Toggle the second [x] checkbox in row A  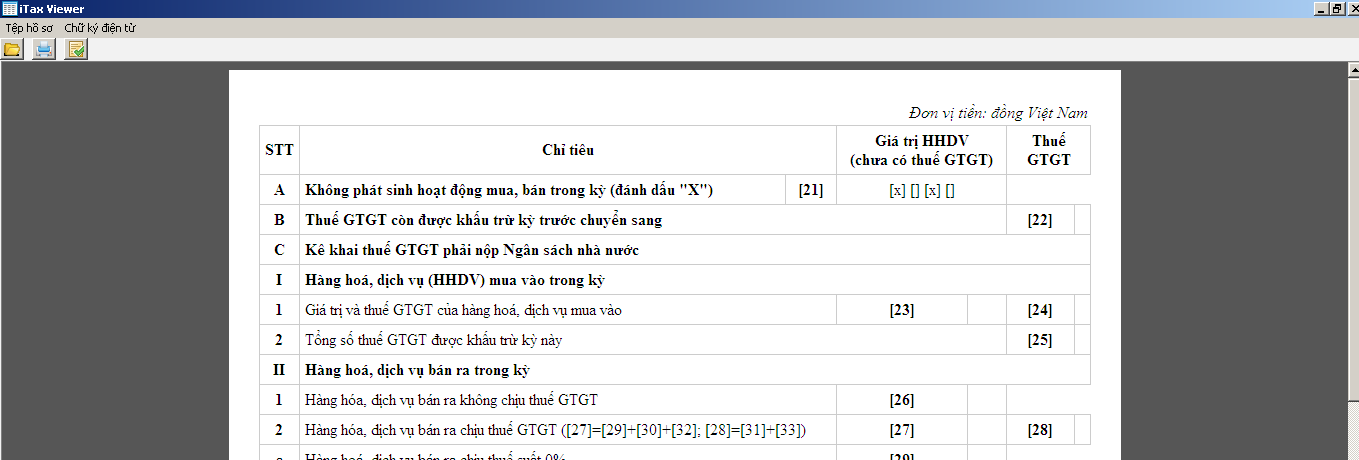(932, 190)
